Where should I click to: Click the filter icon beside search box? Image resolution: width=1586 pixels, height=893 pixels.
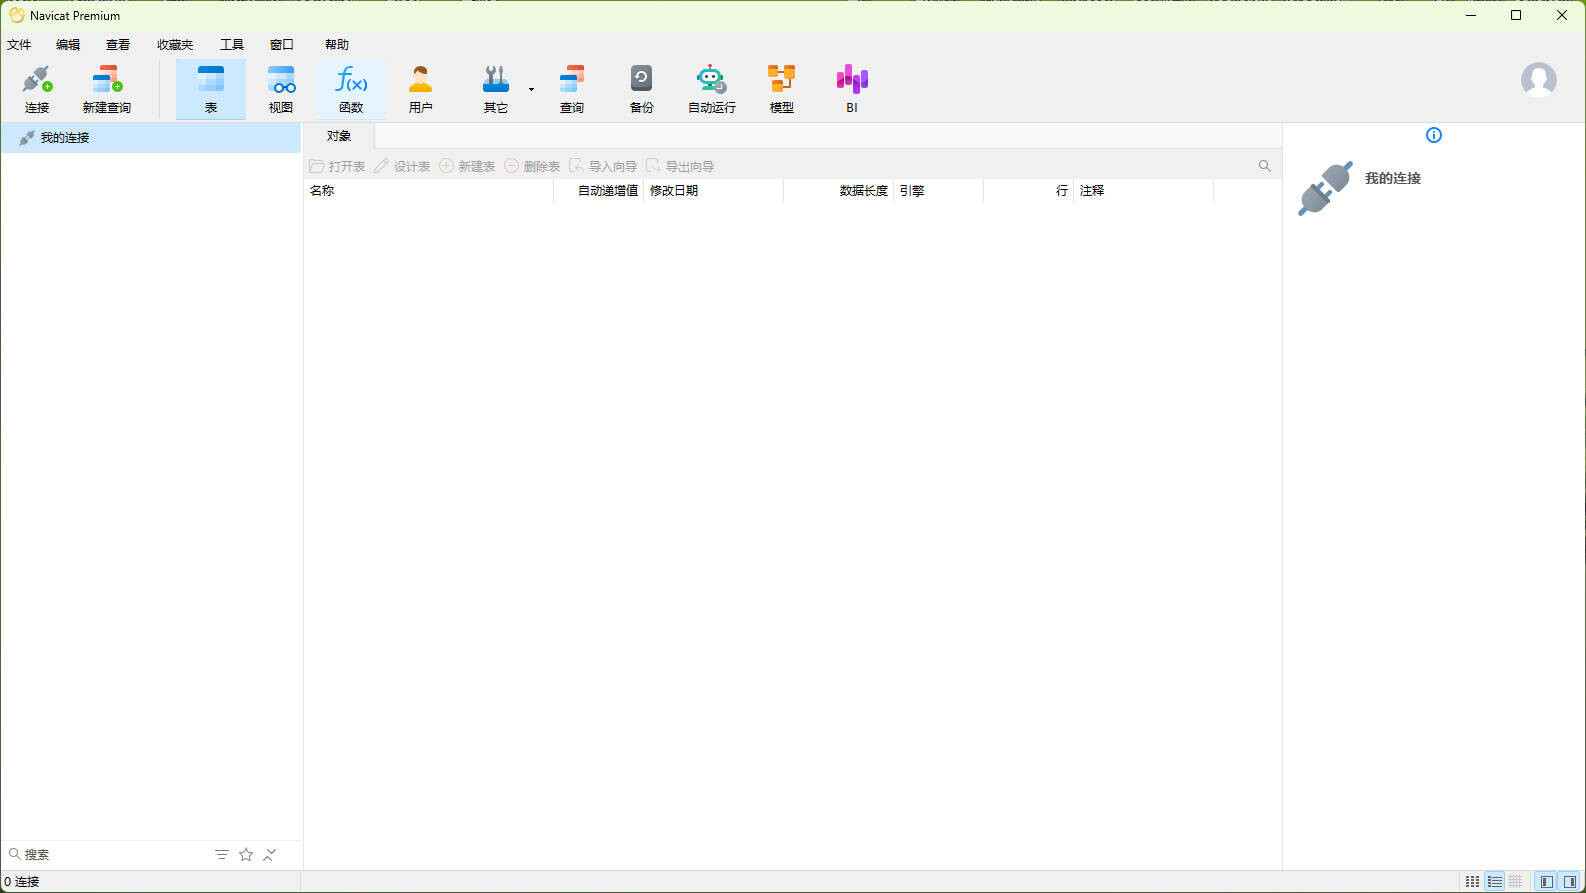pyautogui.click(x=222, y=854)
